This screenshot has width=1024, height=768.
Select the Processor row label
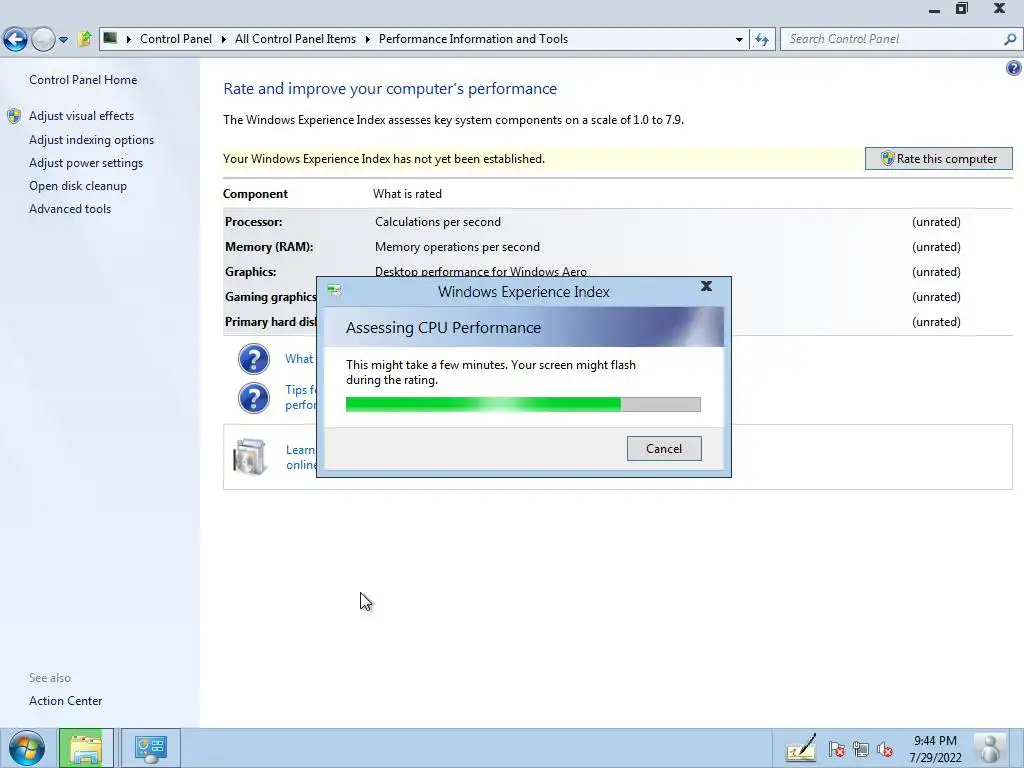253,222
